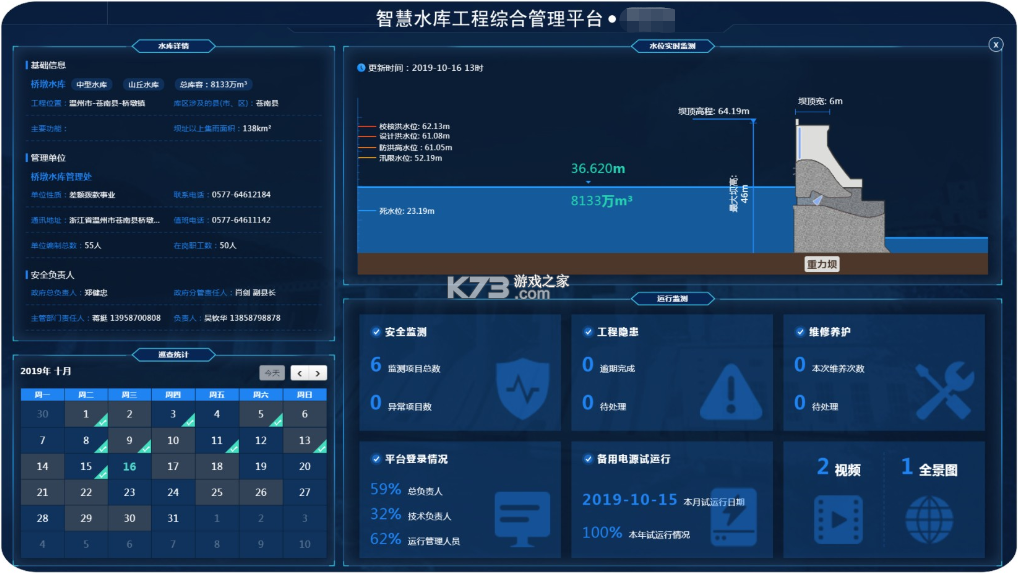
Task: Click the 100% 本年试运行情况 value
Action: click(636, 533)
